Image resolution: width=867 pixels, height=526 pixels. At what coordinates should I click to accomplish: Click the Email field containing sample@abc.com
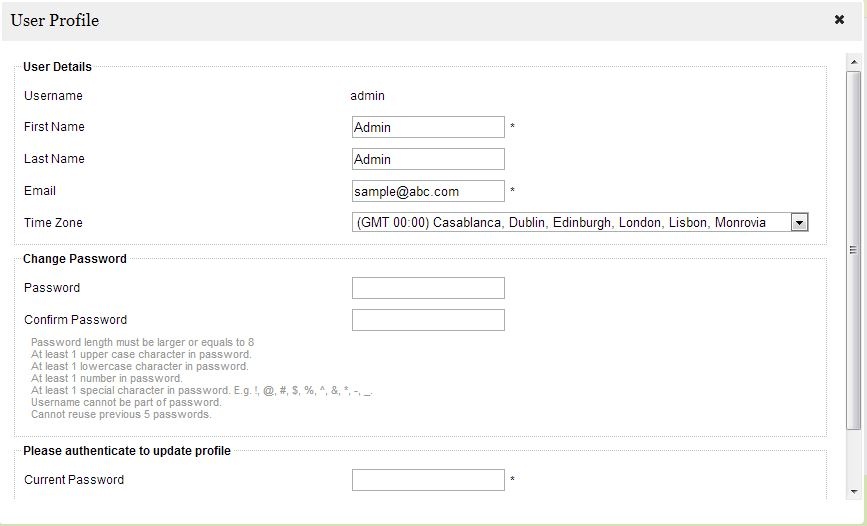click(428, 191)
